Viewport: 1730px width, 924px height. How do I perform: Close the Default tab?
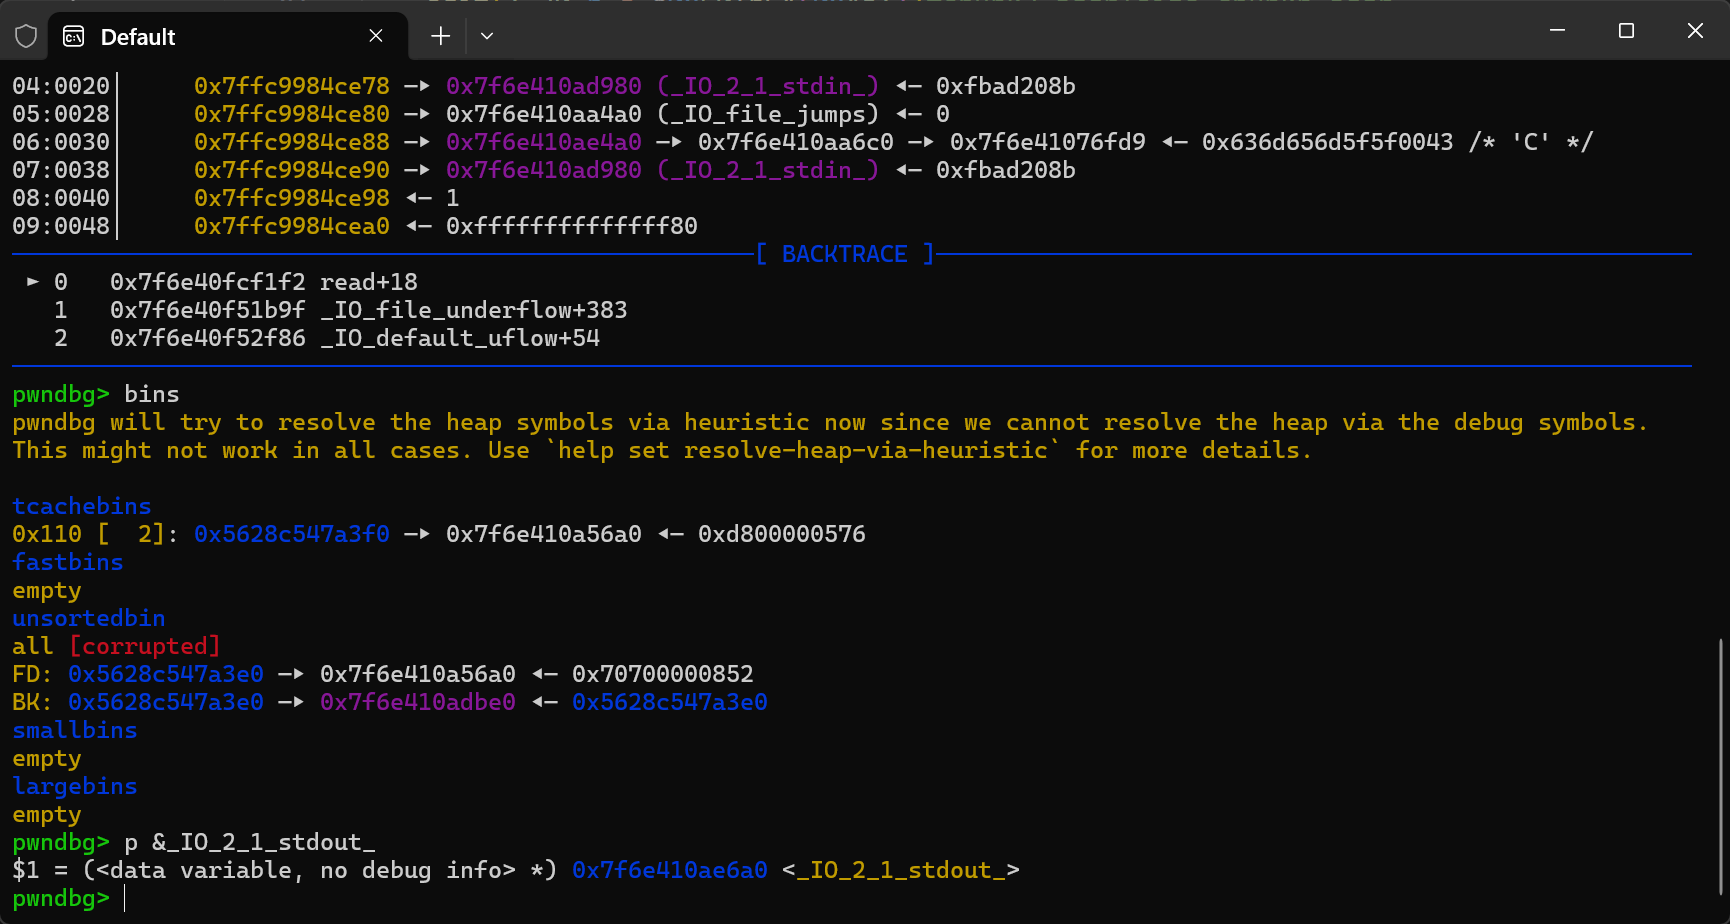(x=376, y=36)
